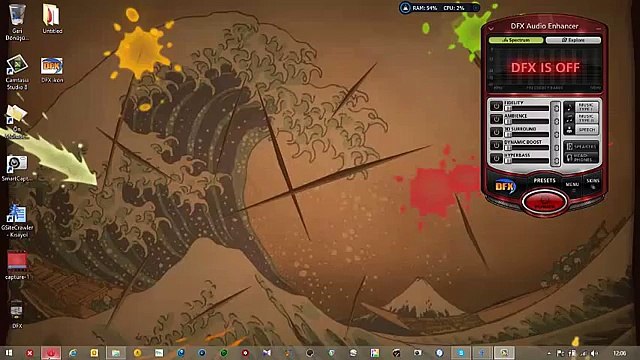Select Music Type II mode
Image resolution: width=640 pixels, height=360 pixels.
click(x=582, y=118)
